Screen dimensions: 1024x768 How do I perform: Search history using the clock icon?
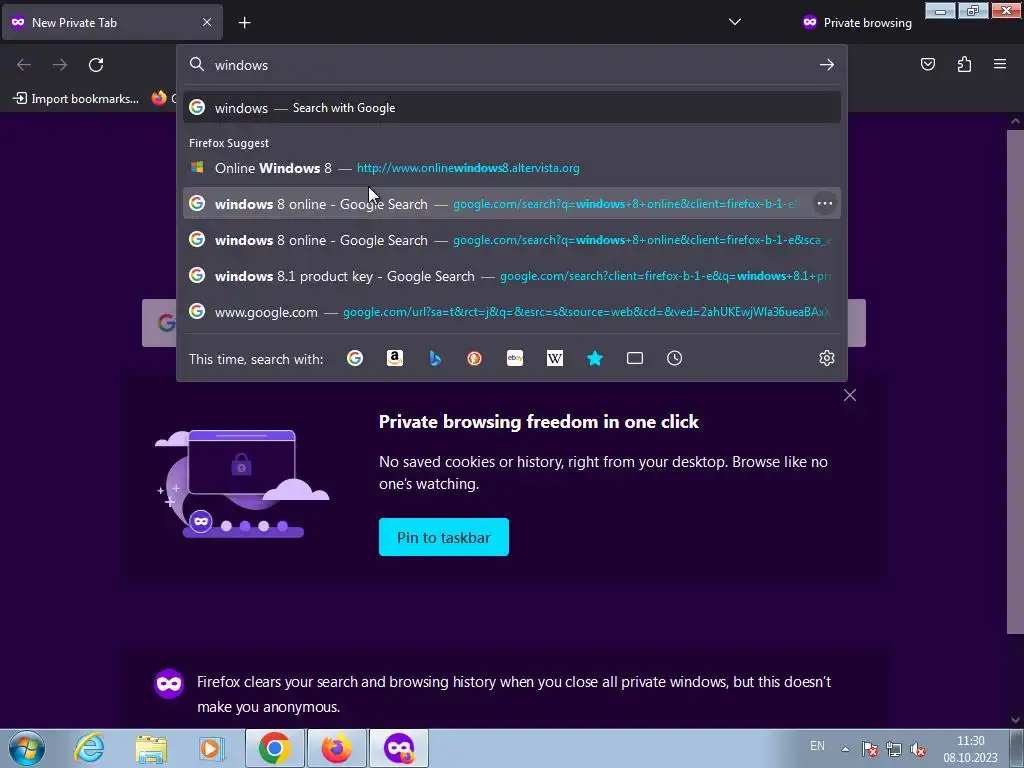click(x=675, y=358)
